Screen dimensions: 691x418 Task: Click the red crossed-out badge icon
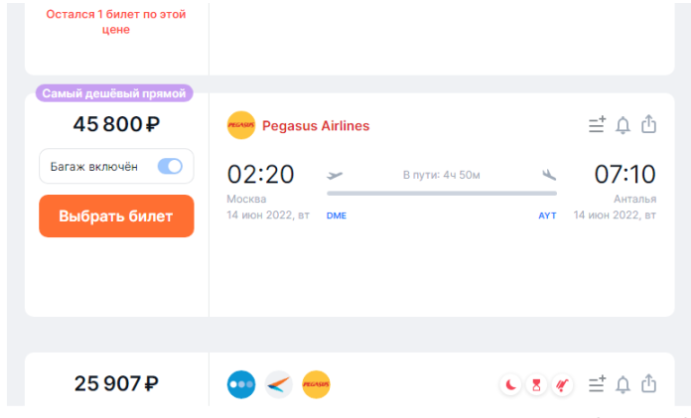562,385
